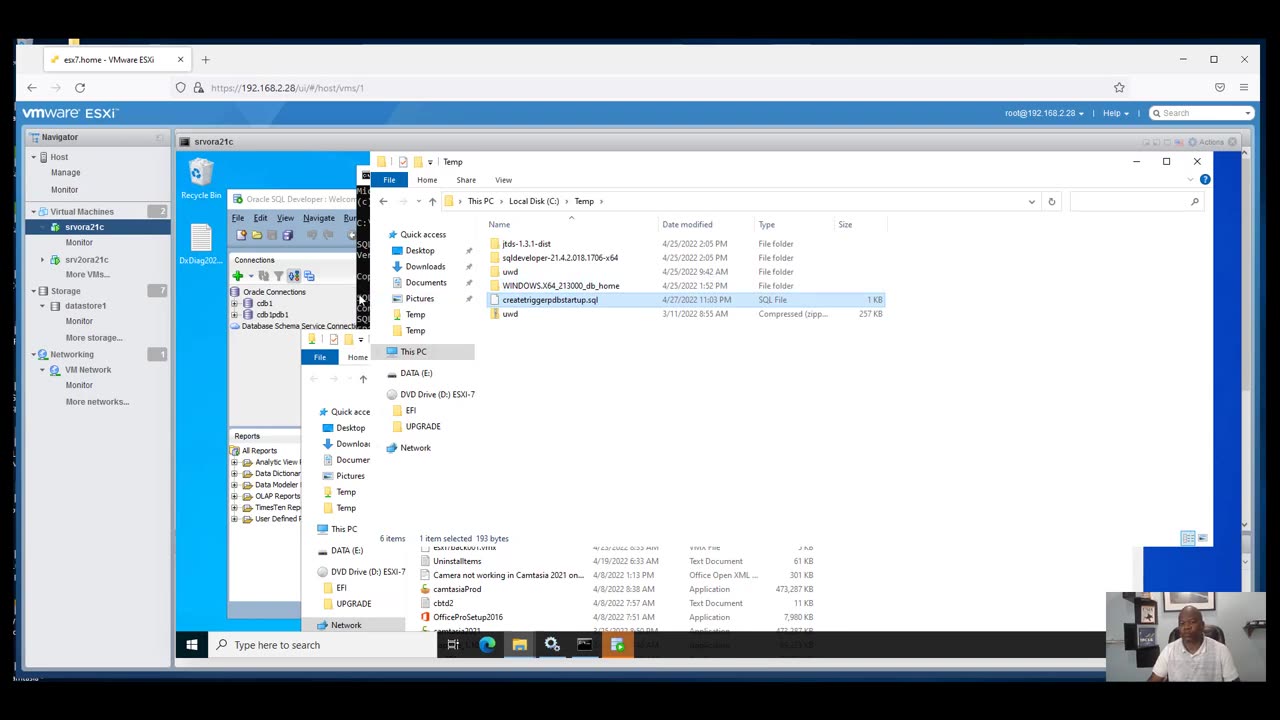Collapse the Storage tree node
1280x720 pixels.
click(33, 291)
